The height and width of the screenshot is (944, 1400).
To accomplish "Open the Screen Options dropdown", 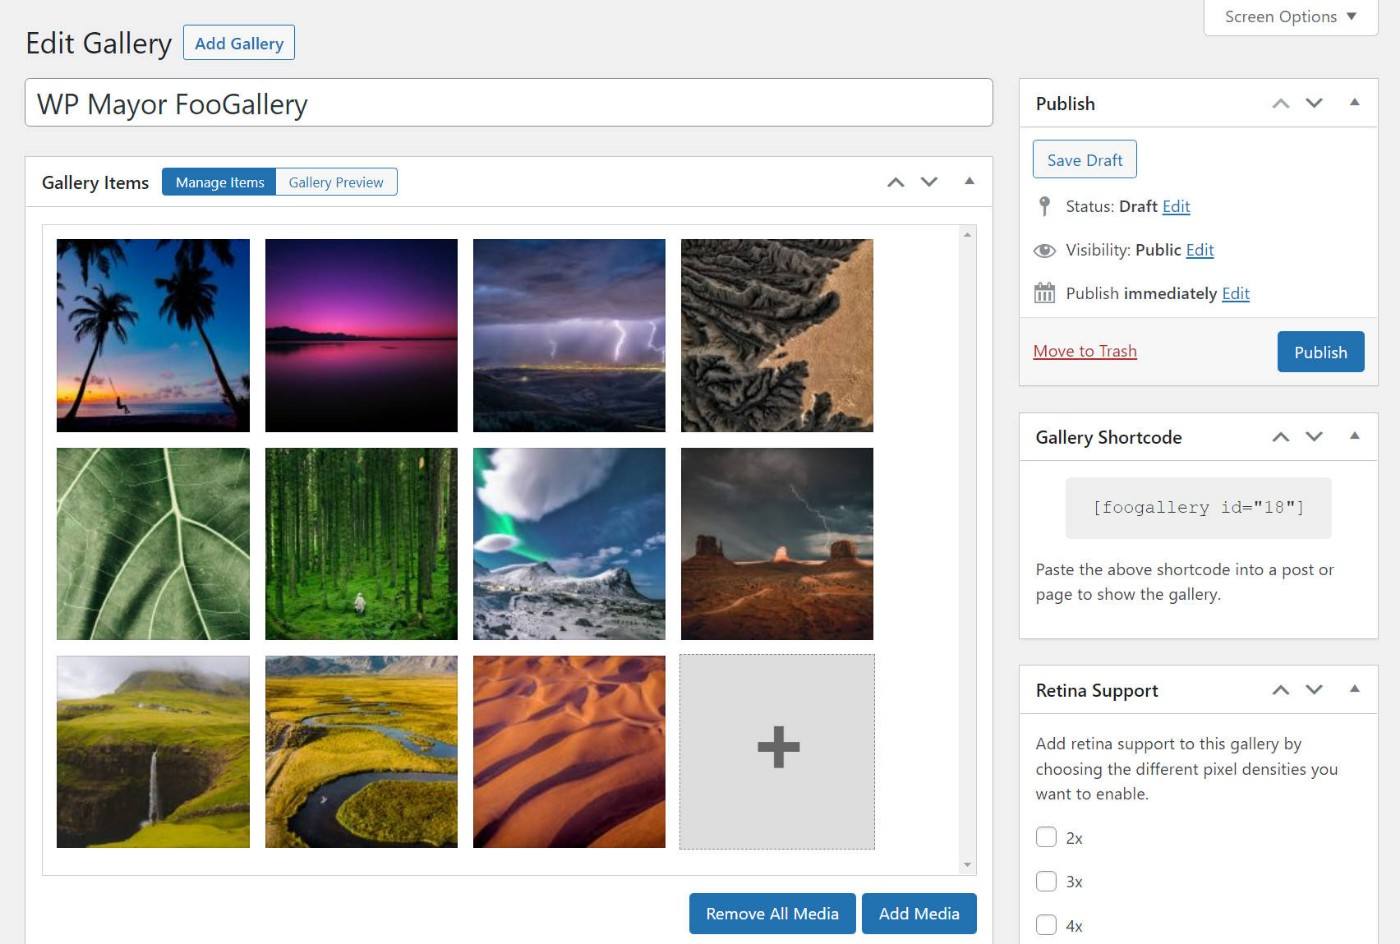I will (x=1290, y=17).
